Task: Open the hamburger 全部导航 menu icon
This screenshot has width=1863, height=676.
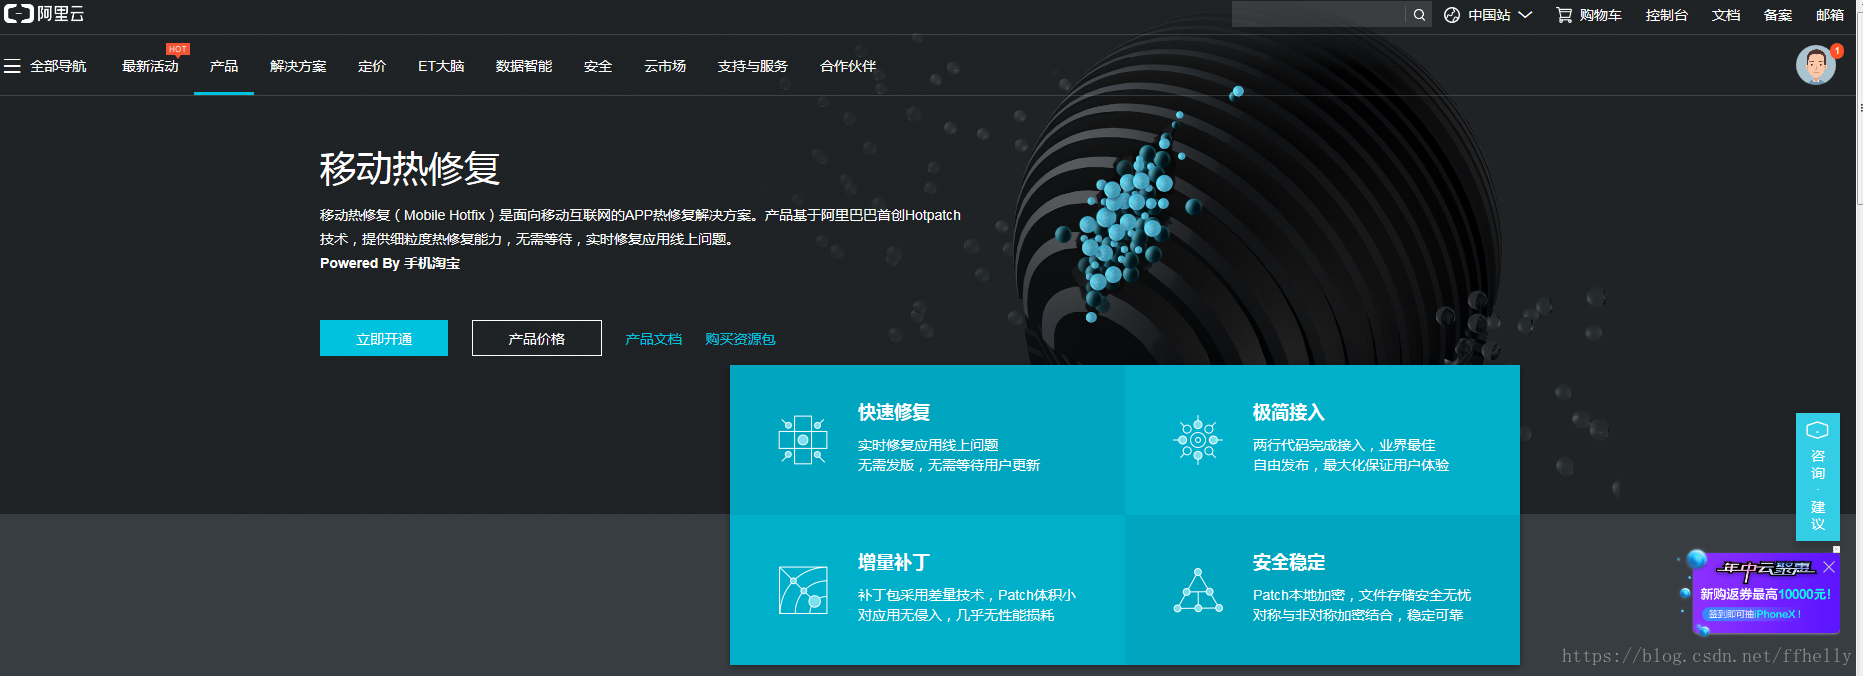Action: tap(12, 66)
